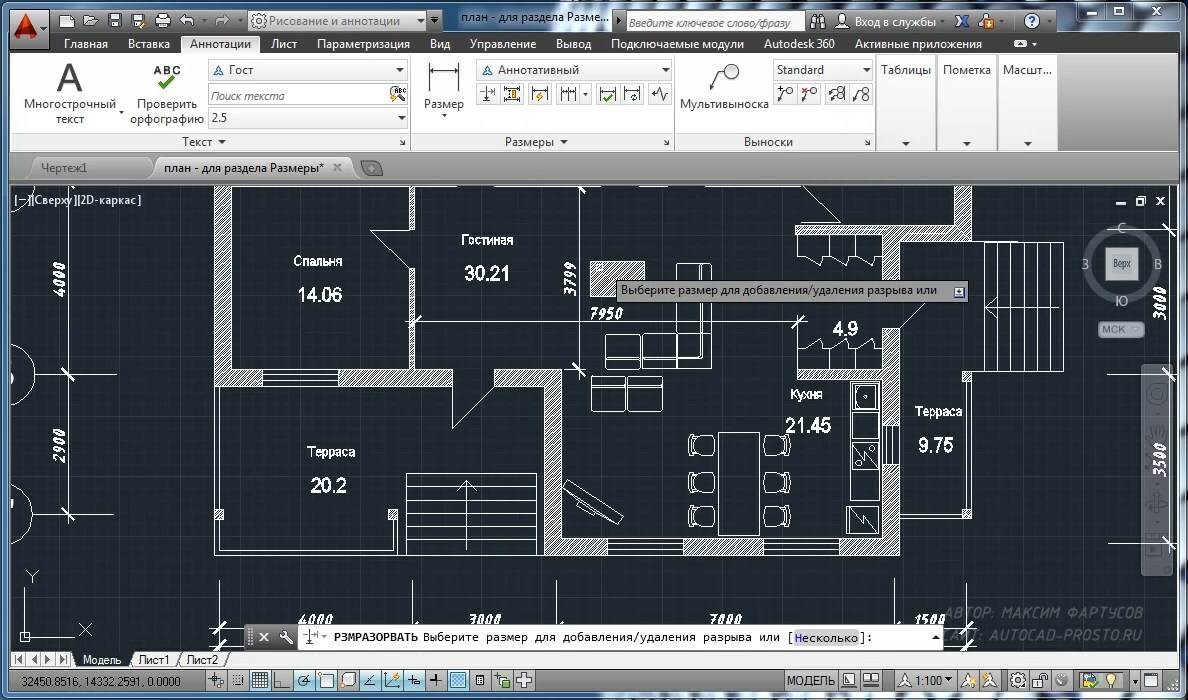Click the Plot/Print icon in quick access toolbar
The height and width of the screenshot is (700, 1188).
pos(160,20)
